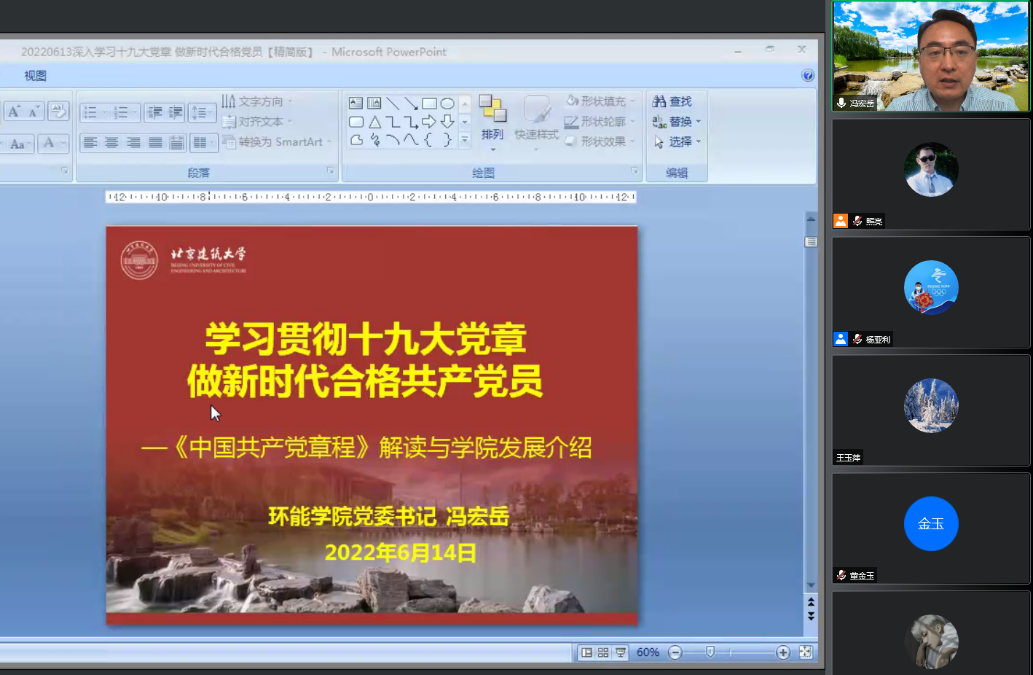Image resolution: width=1033 pixels, height=675 pixels.
Task: Open the Select (选择) dropdown
Action: tap(678, 141)
